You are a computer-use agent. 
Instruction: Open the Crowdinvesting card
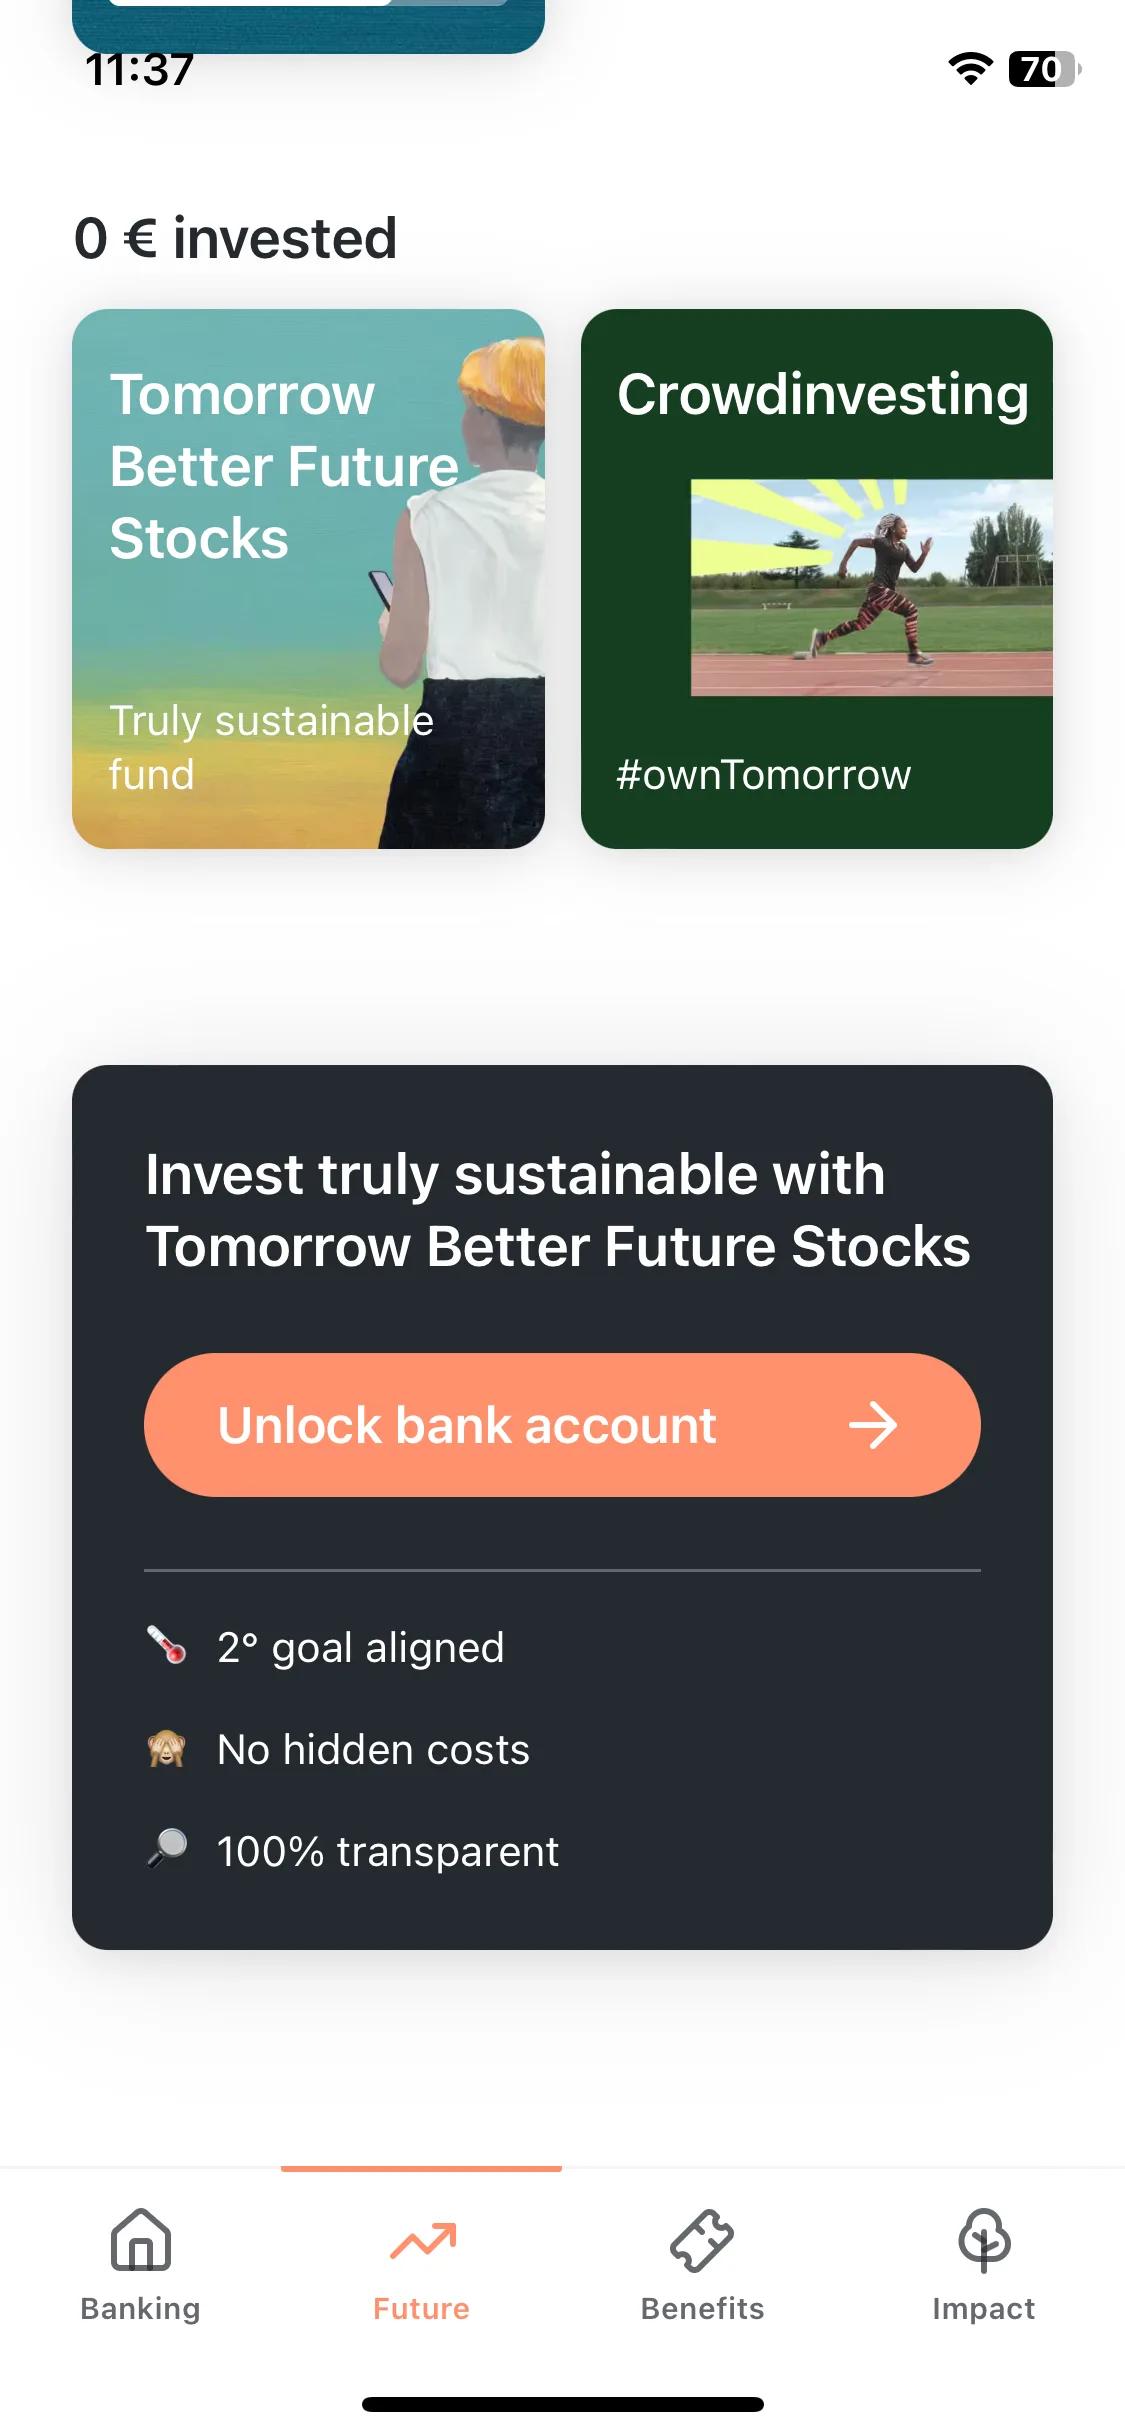pos(817,579)
